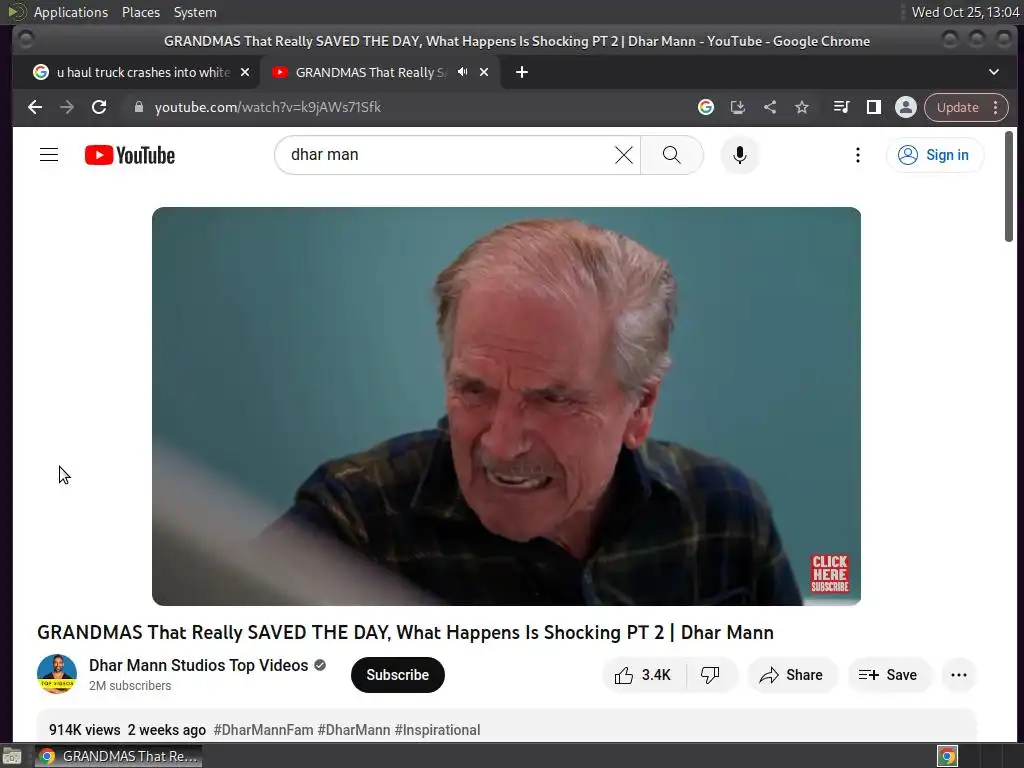
Task: Click the video title text
Action: [x=406, y=632]
